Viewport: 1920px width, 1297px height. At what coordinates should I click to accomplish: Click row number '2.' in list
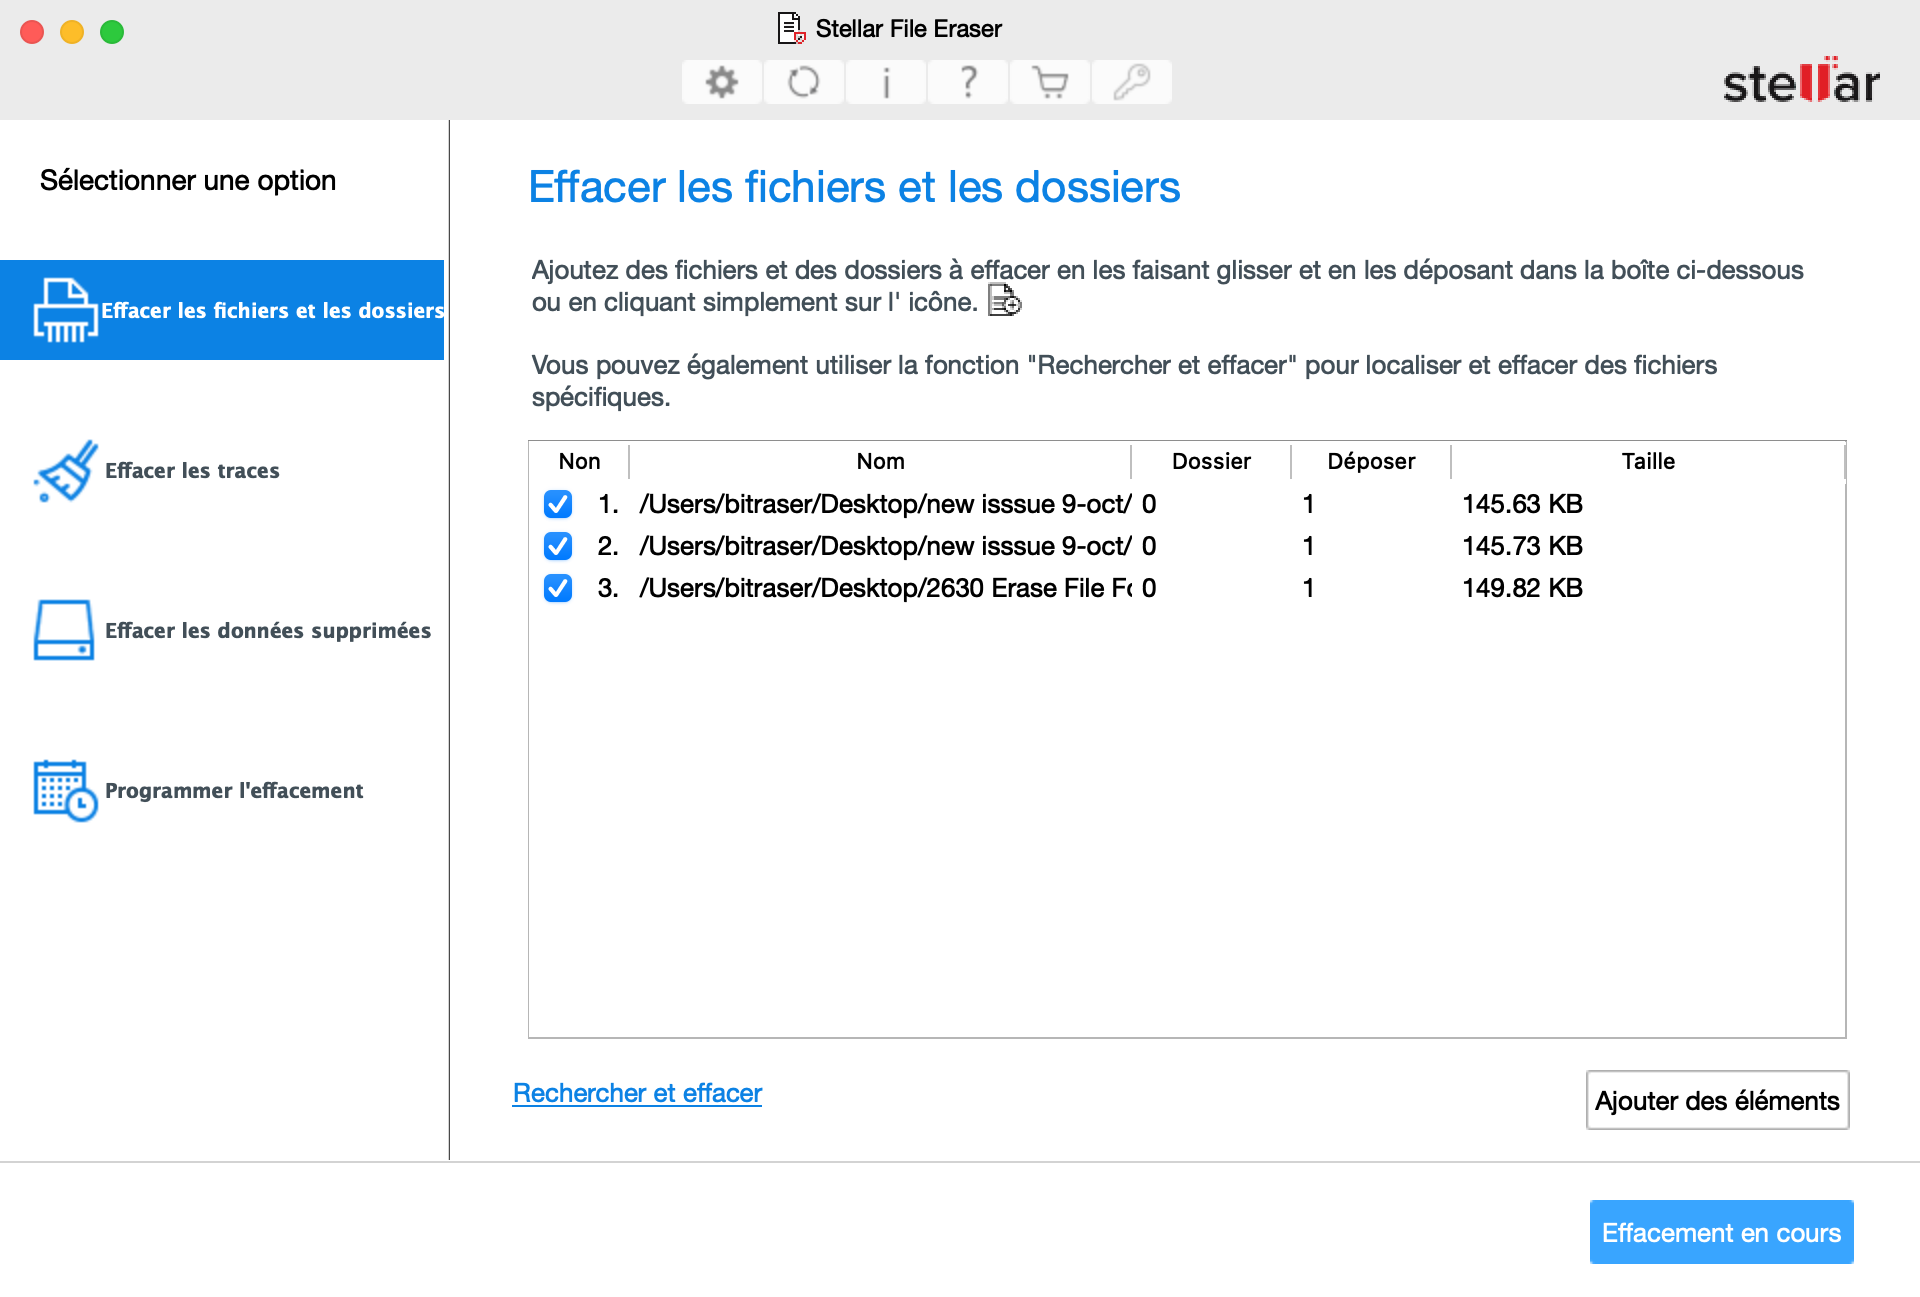coord(608,546)
